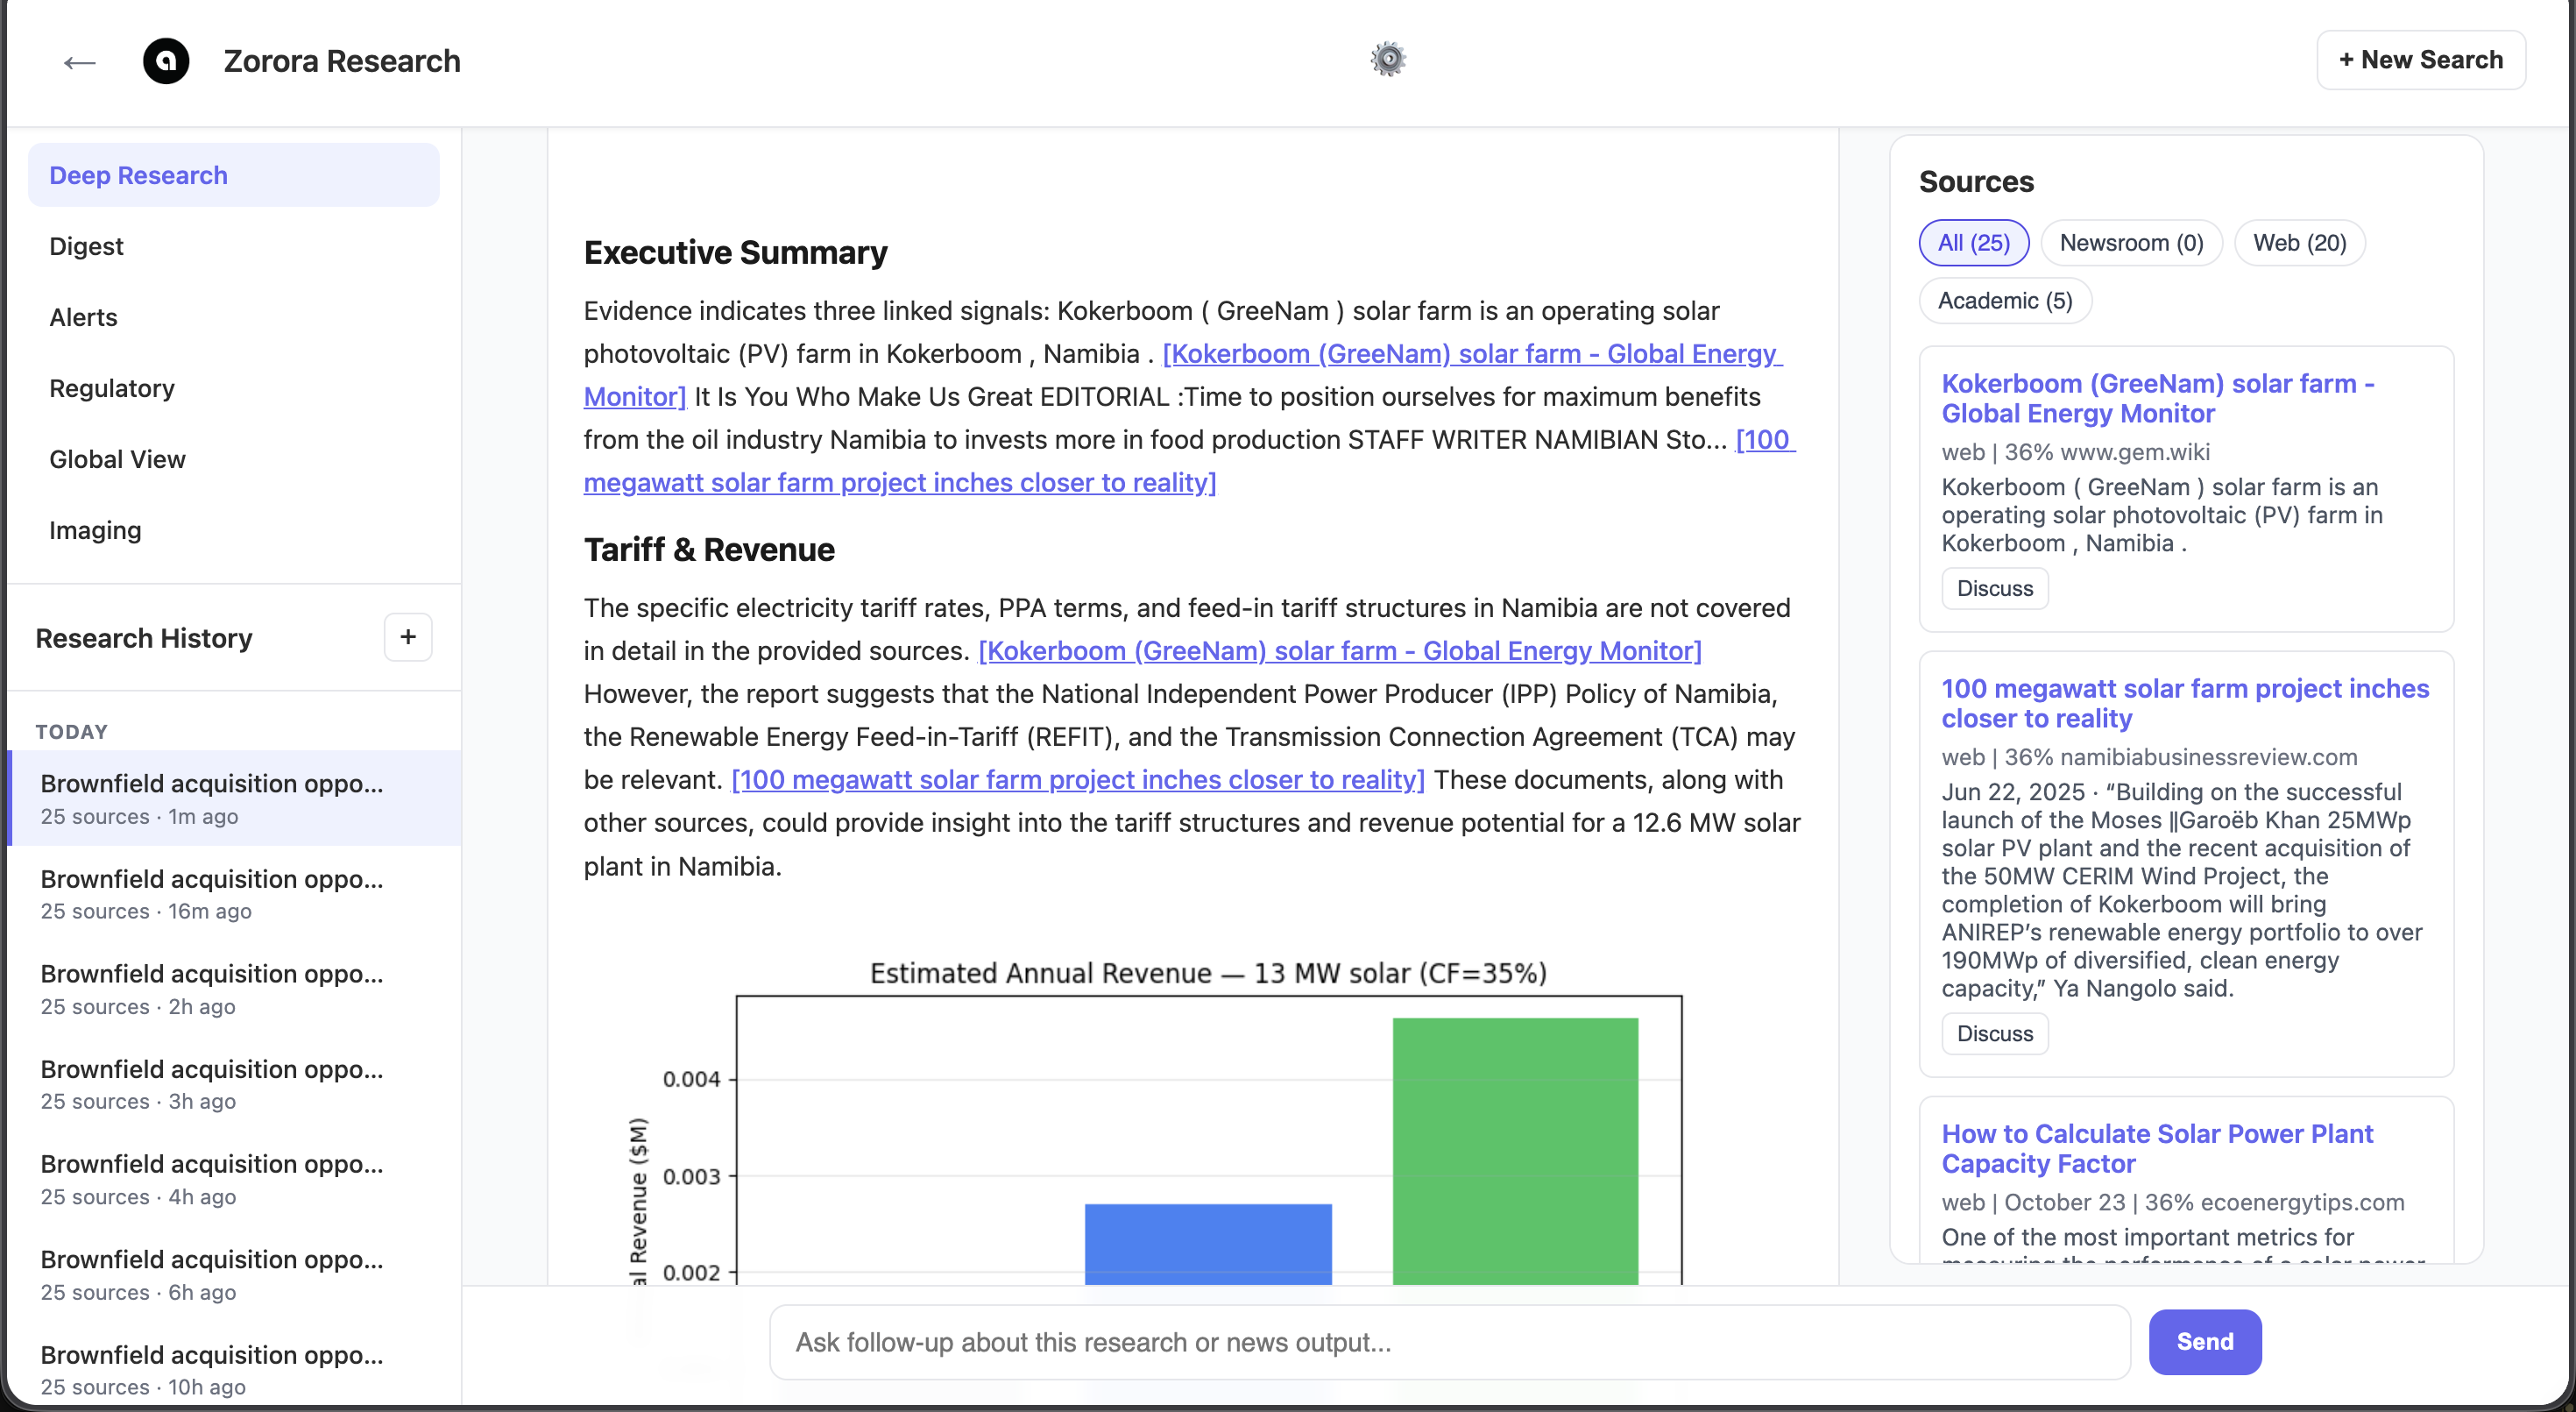Click the back arrow beside Zorora Research

[x=79, y=62]
